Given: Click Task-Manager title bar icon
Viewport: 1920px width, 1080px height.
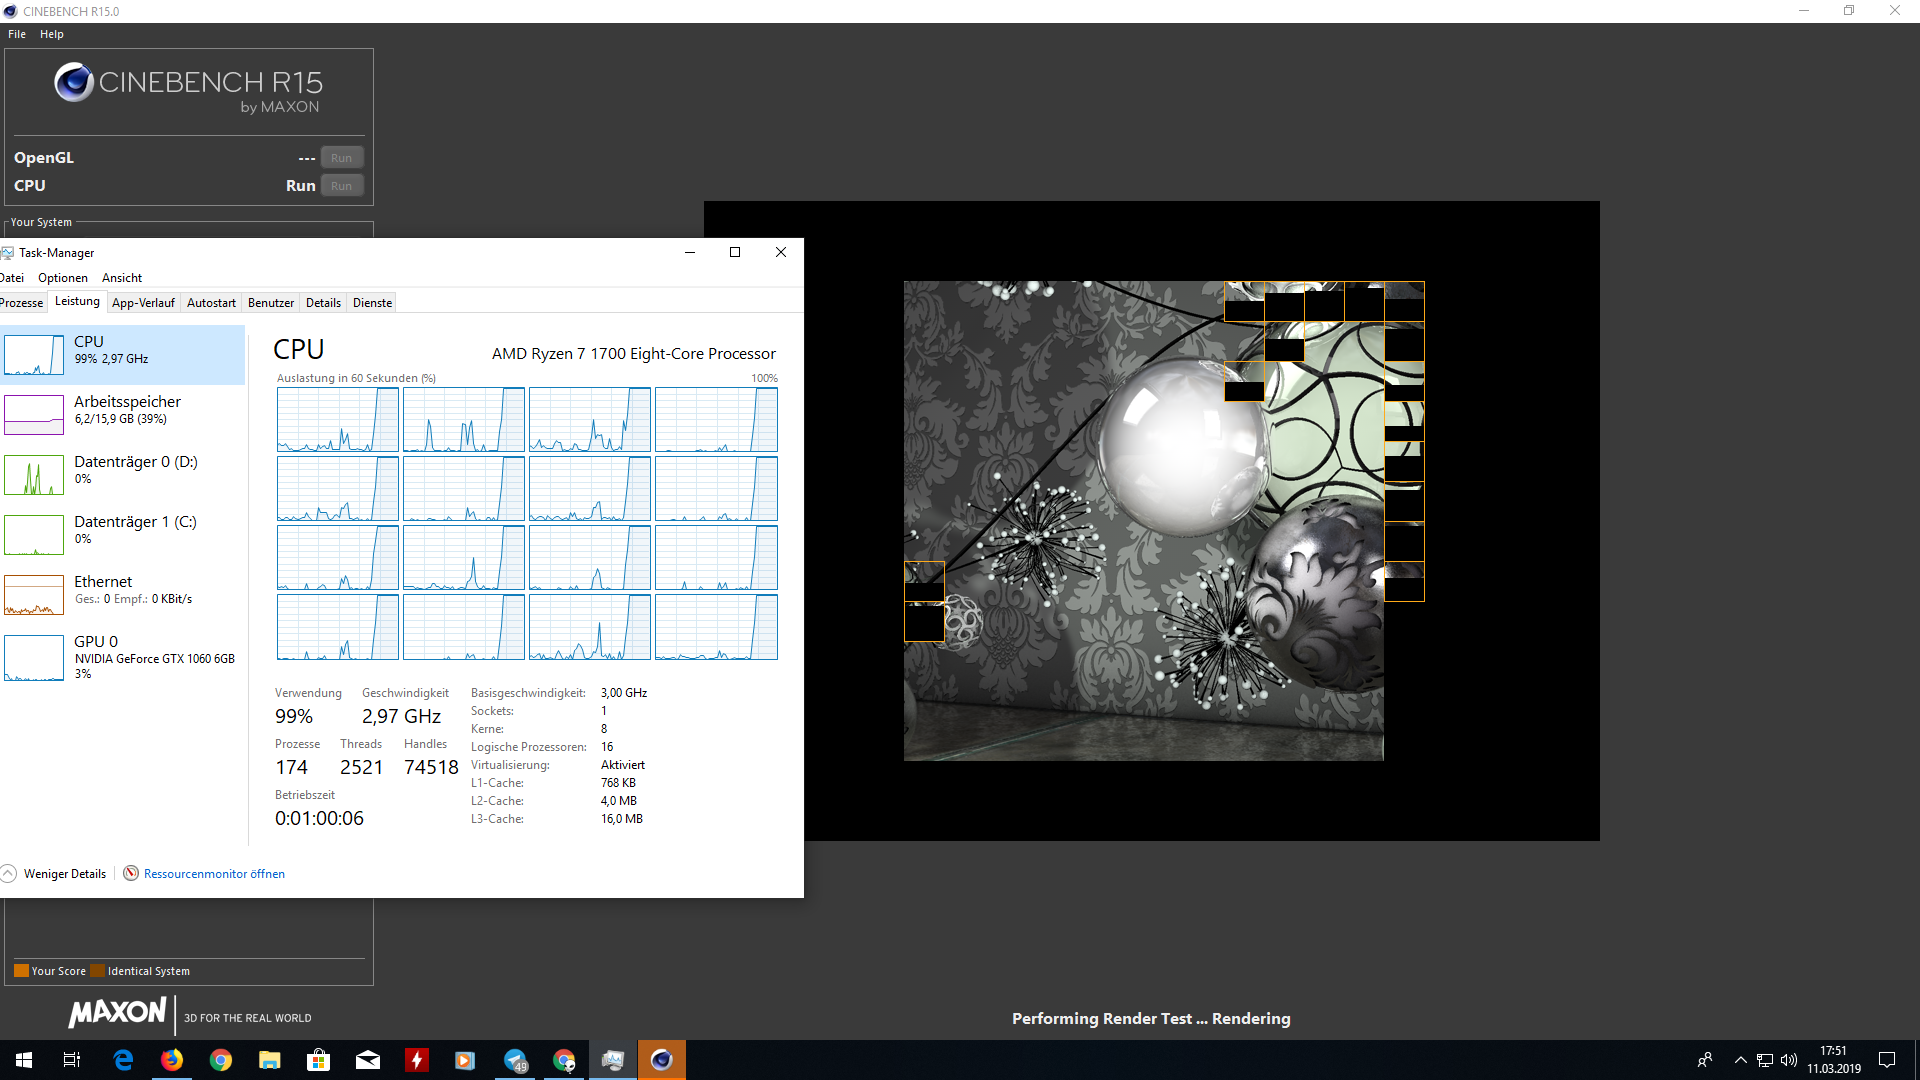Looking at the screenshot, I should click(x=8, y=253).
